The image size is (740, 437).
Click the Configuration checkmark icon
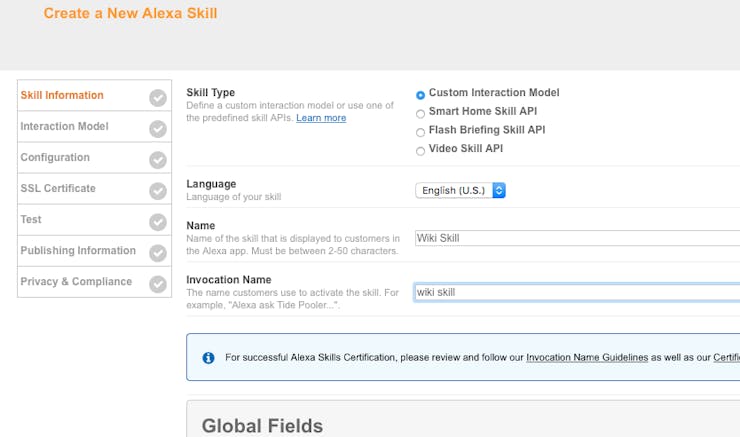tap(158, 160)
